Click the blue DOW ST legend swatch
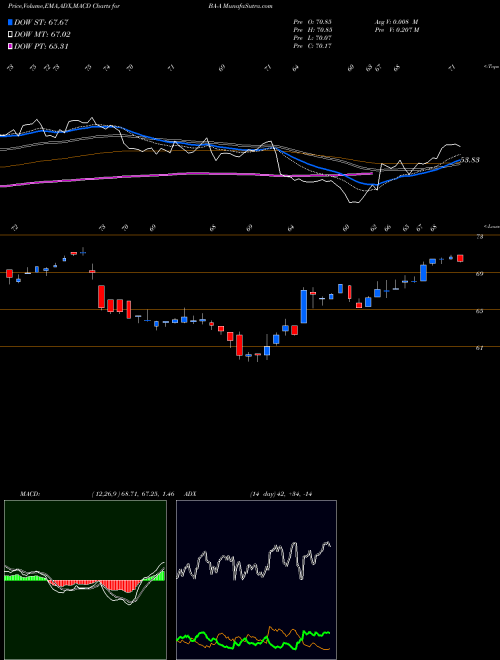This screenshot has width=500, height=660. tap(11, 22)
